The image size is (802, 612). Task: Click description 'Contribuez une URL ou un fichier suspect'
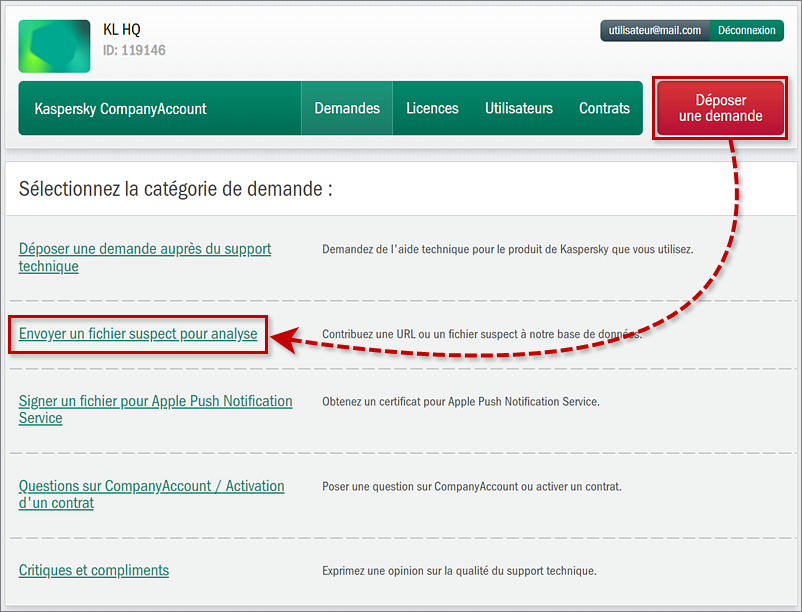[x=481, y=334]
